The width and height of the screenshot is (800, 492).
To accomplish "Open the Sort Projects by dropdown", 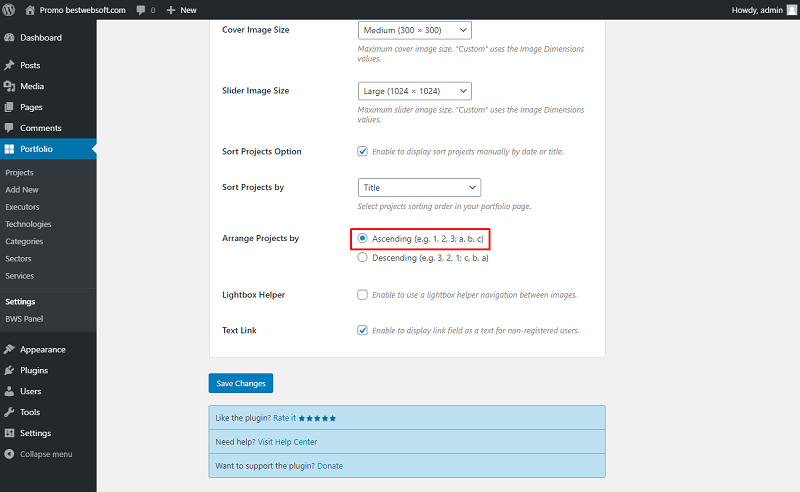I will pyautogui.click(x=419, y=187).
